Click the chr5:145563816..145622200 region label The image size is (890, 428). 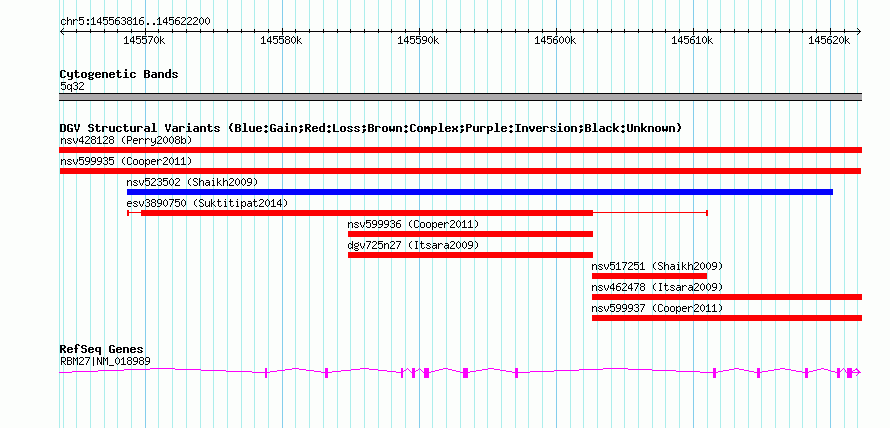click(x=135, y=22)
